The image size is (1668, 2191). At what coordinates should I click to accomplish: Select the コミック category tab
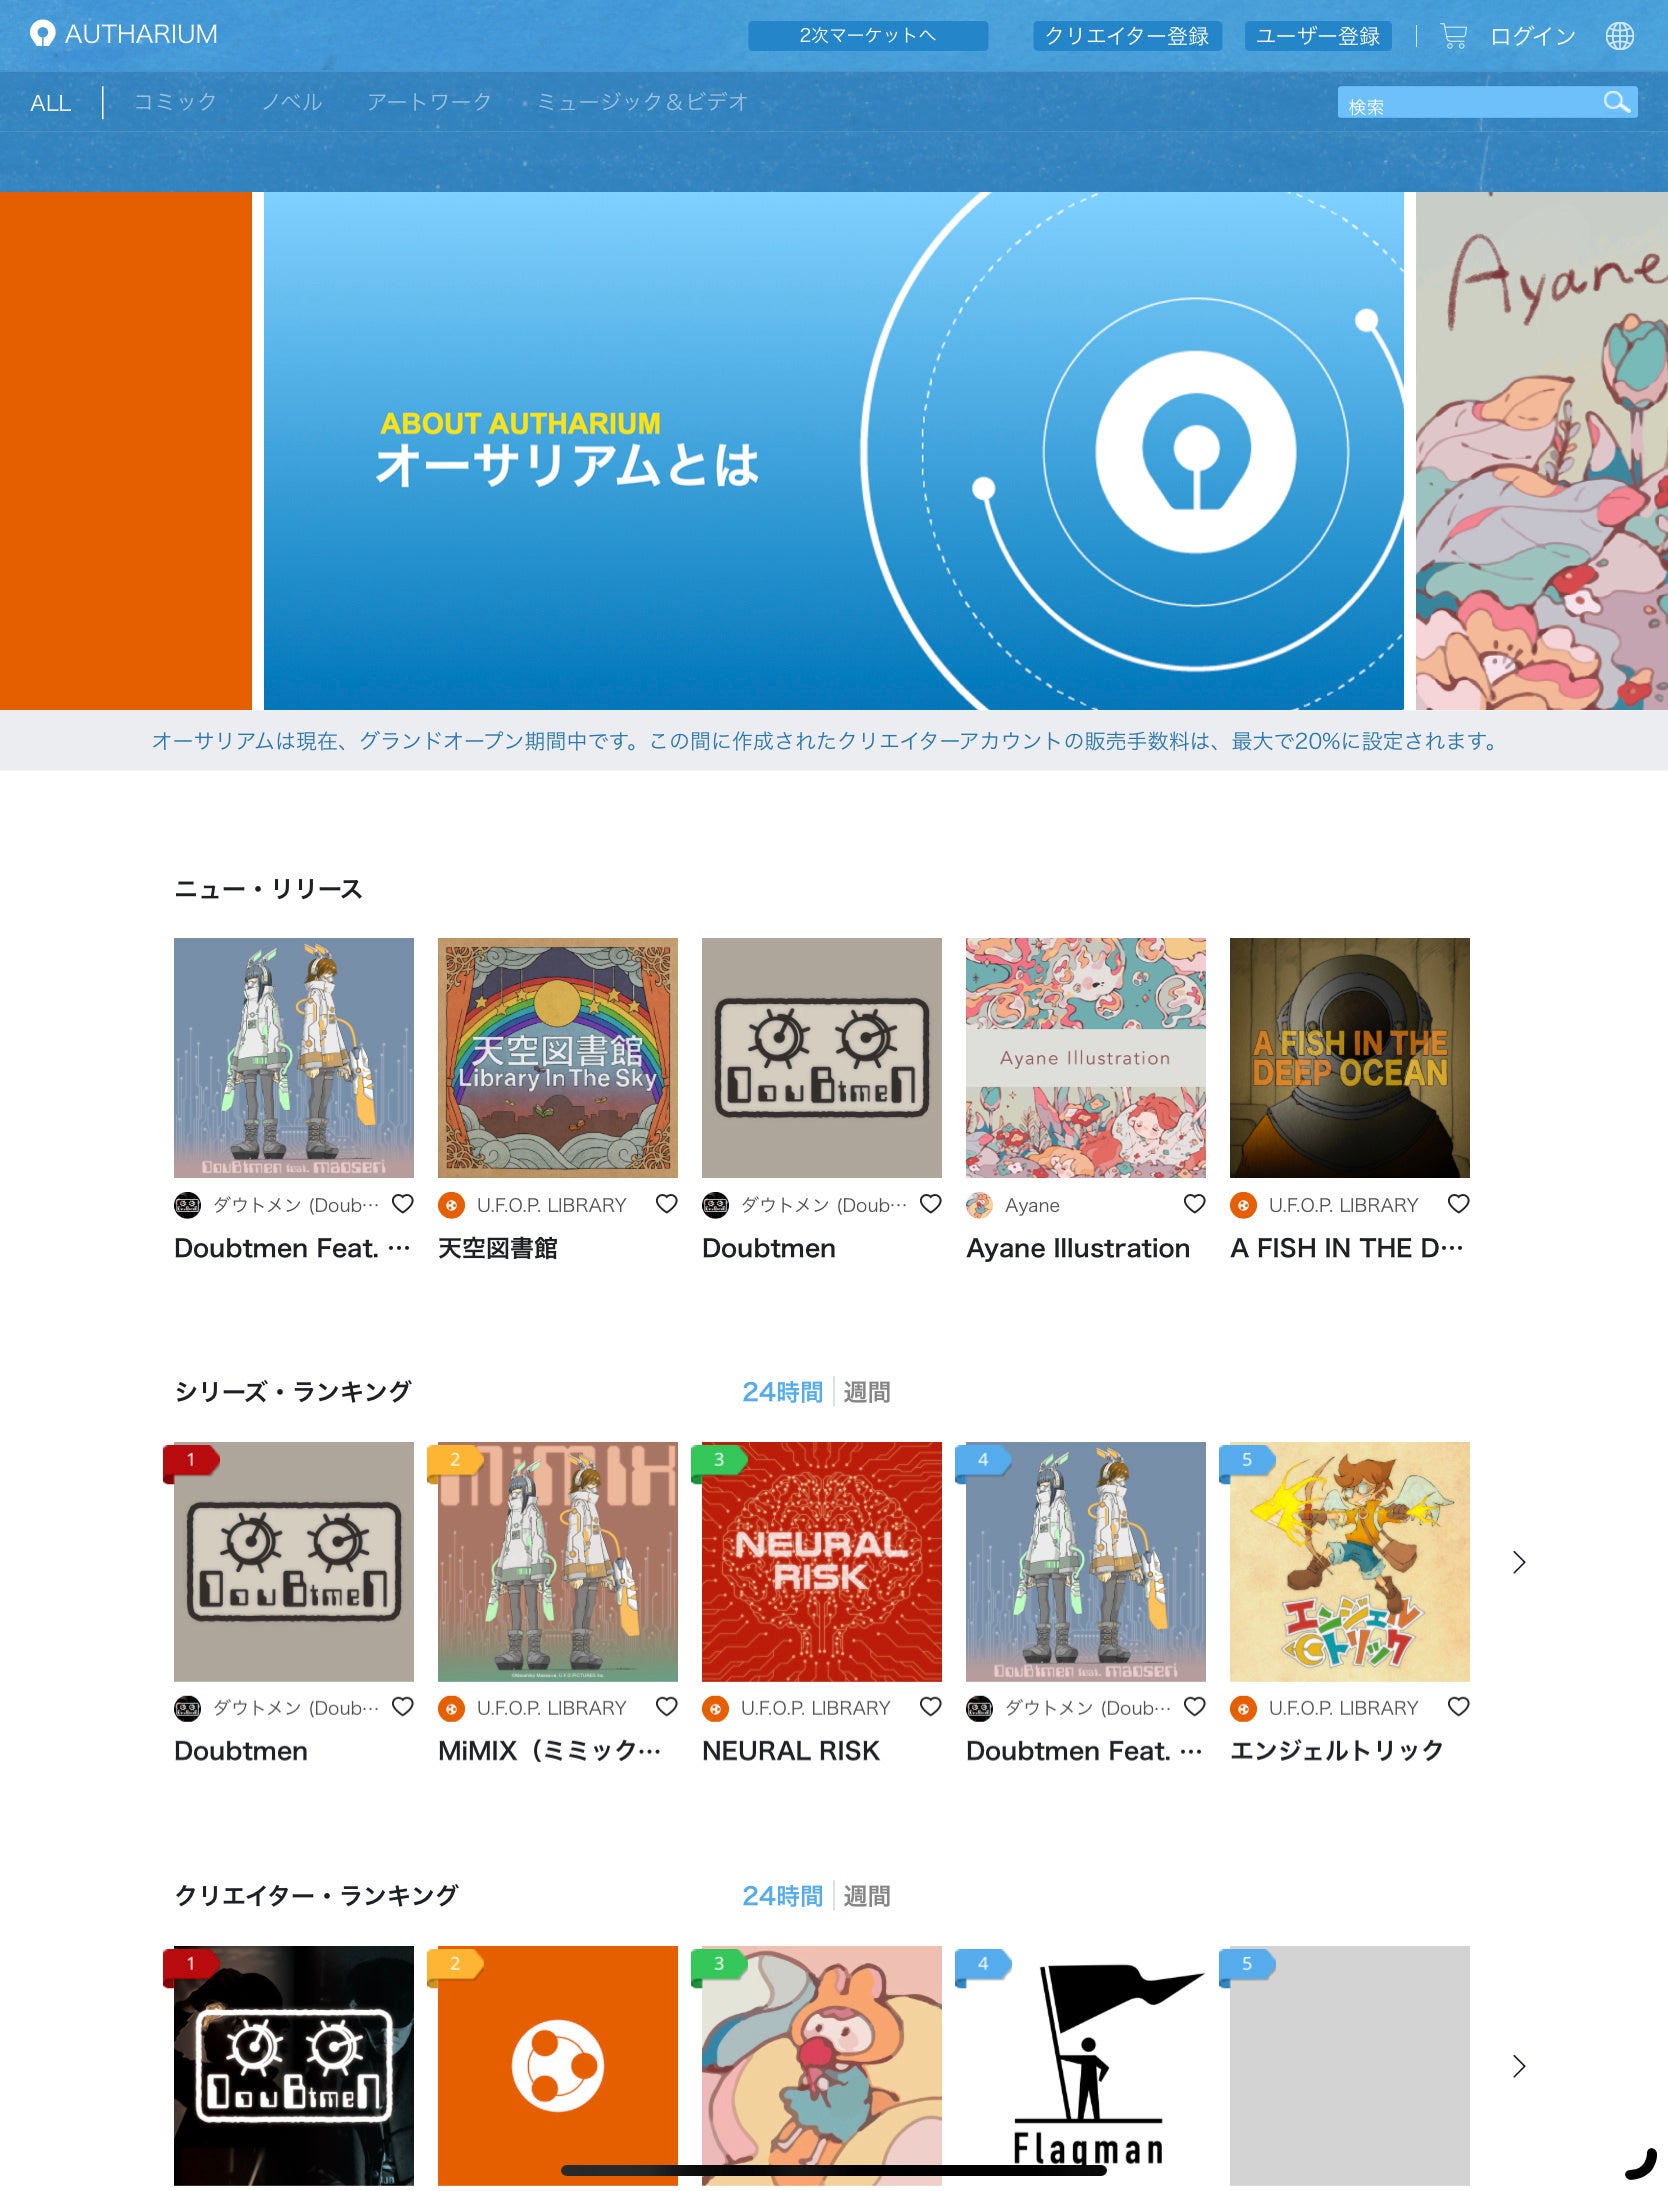click(x=175, y=102)
